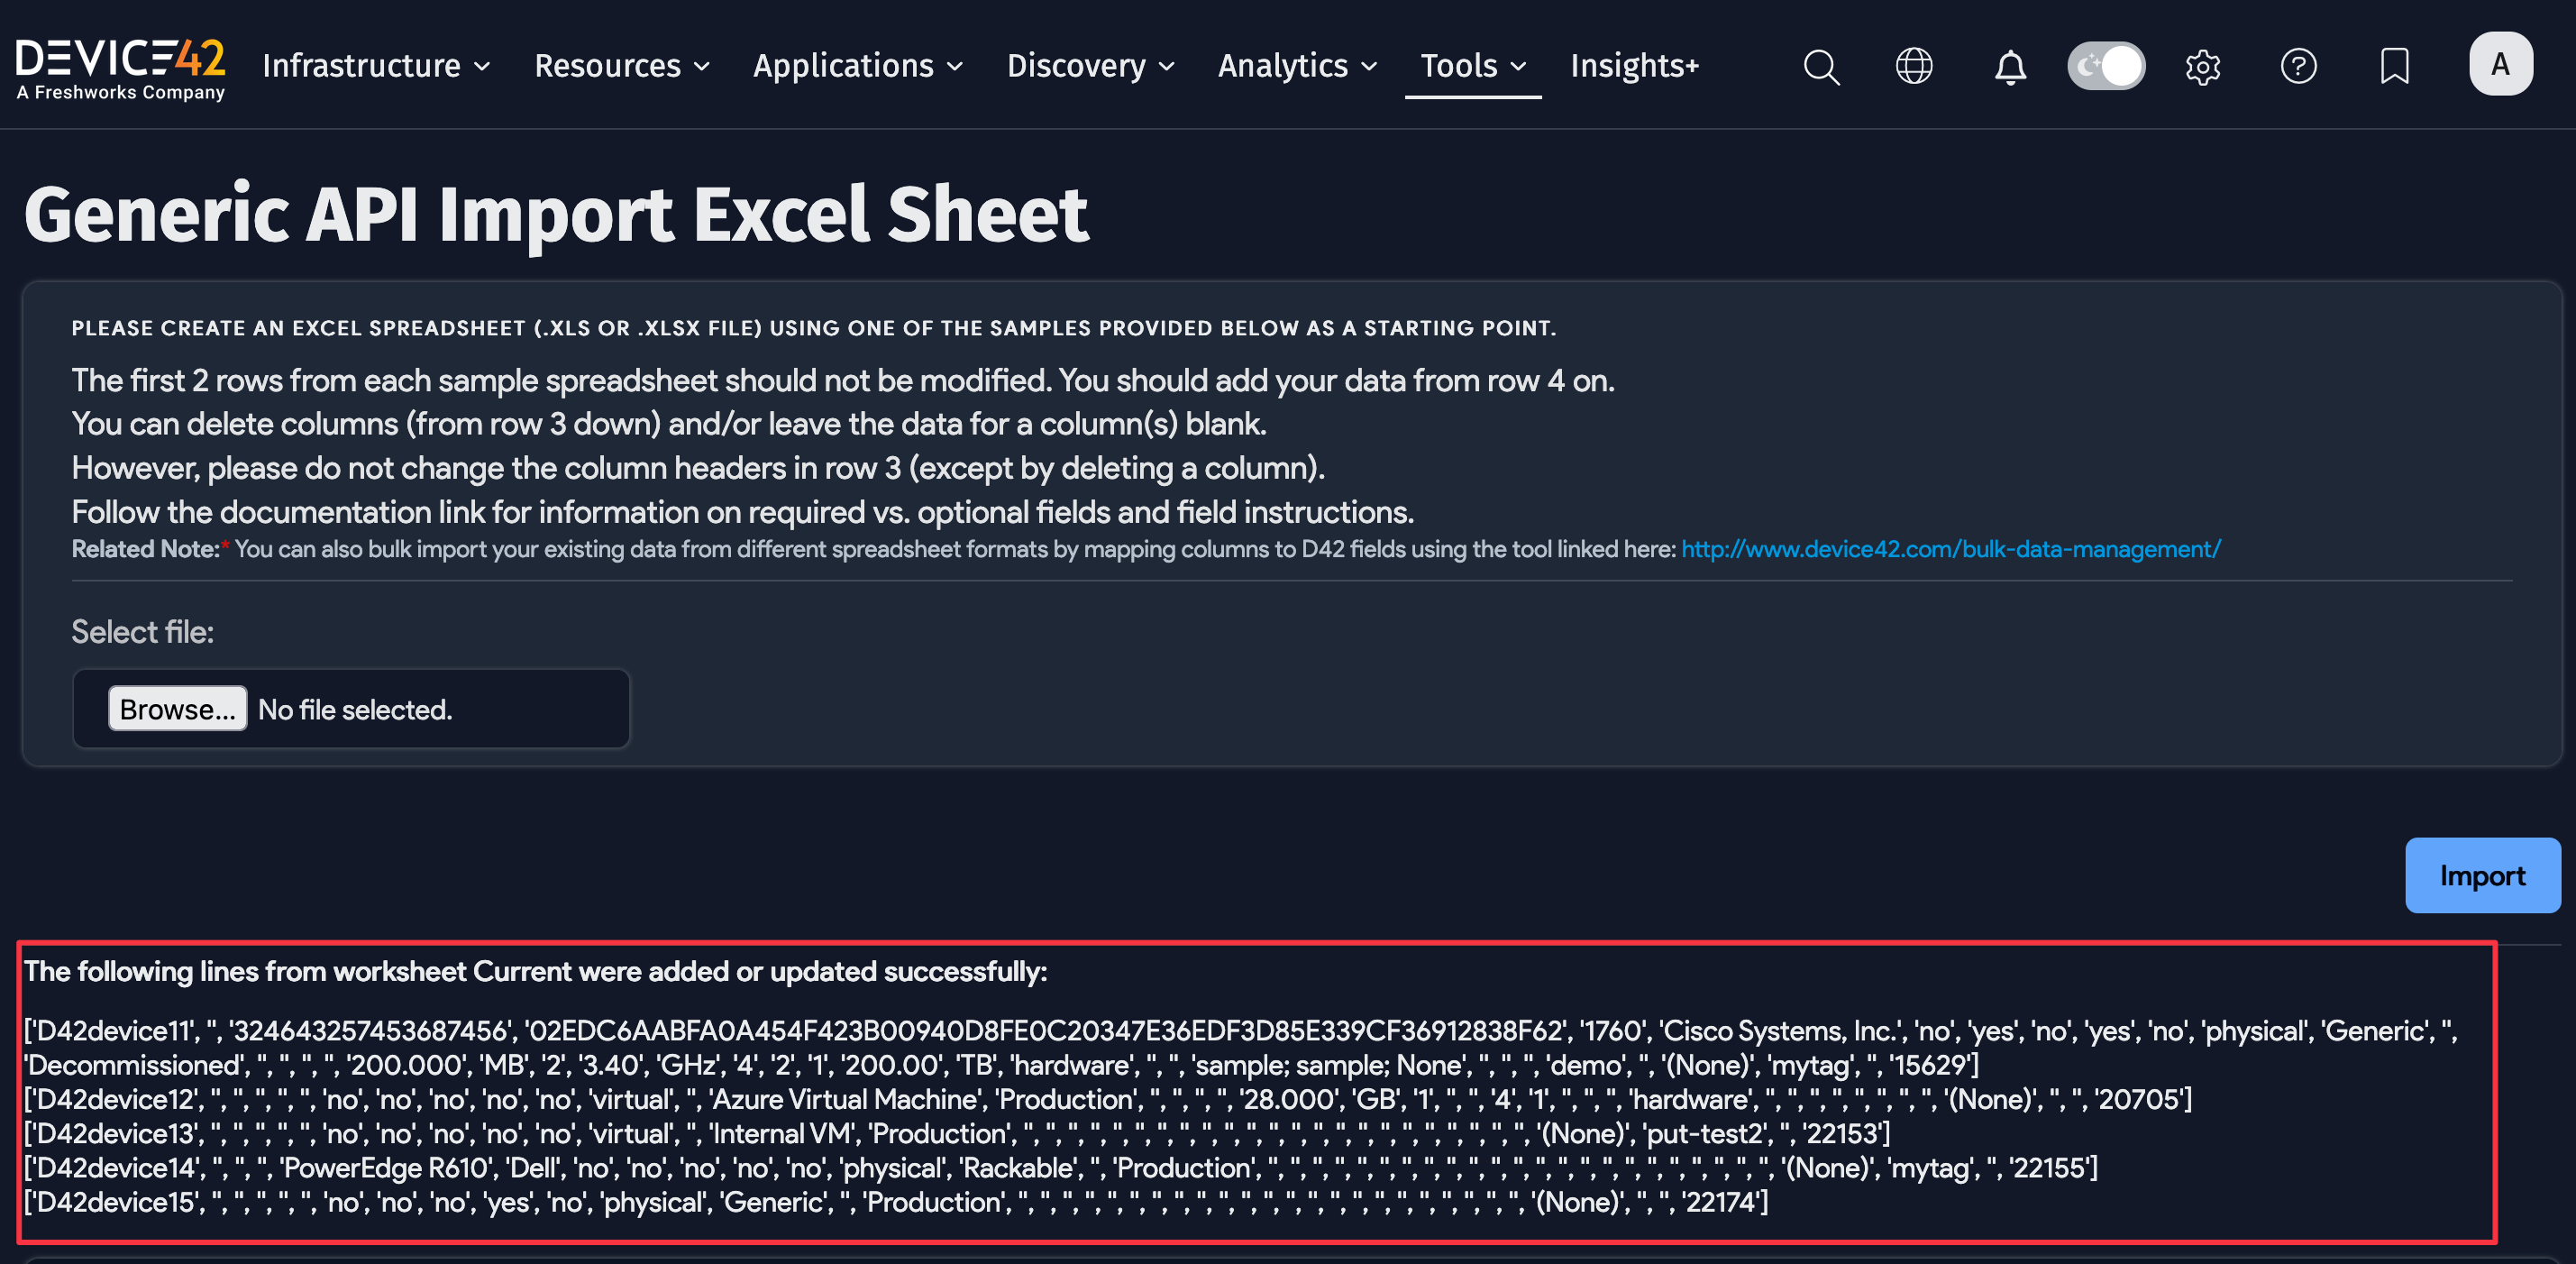Click the Import button
This screenshot has width=2576, height=1264.
click(x=2483, y=875)
